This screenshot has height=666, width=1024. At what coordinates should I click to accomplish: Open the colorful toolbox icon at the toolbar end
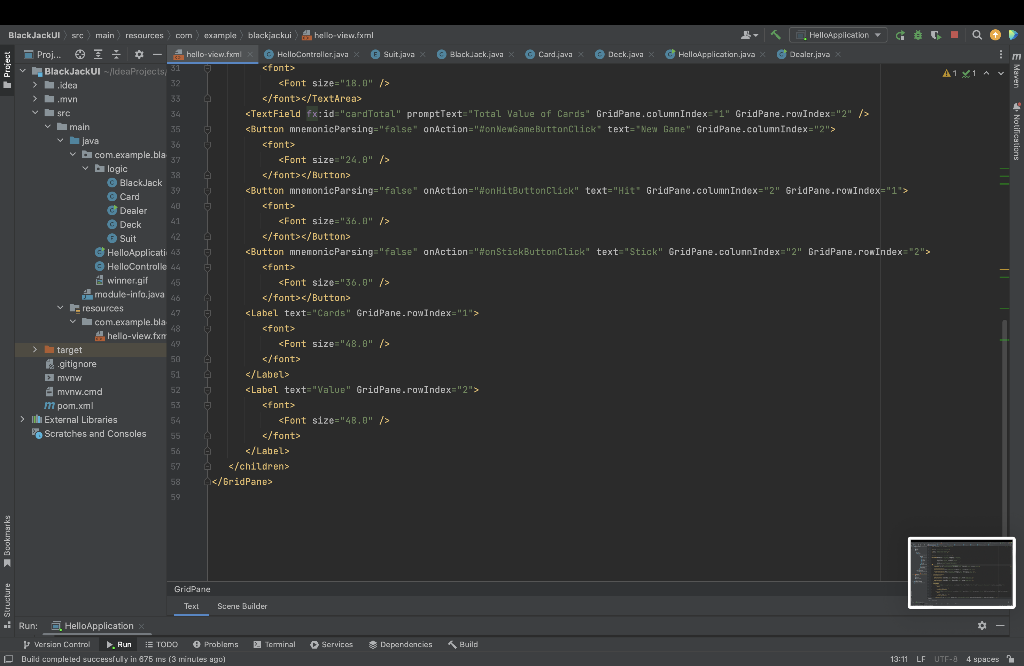click(x=1013, y=35)
